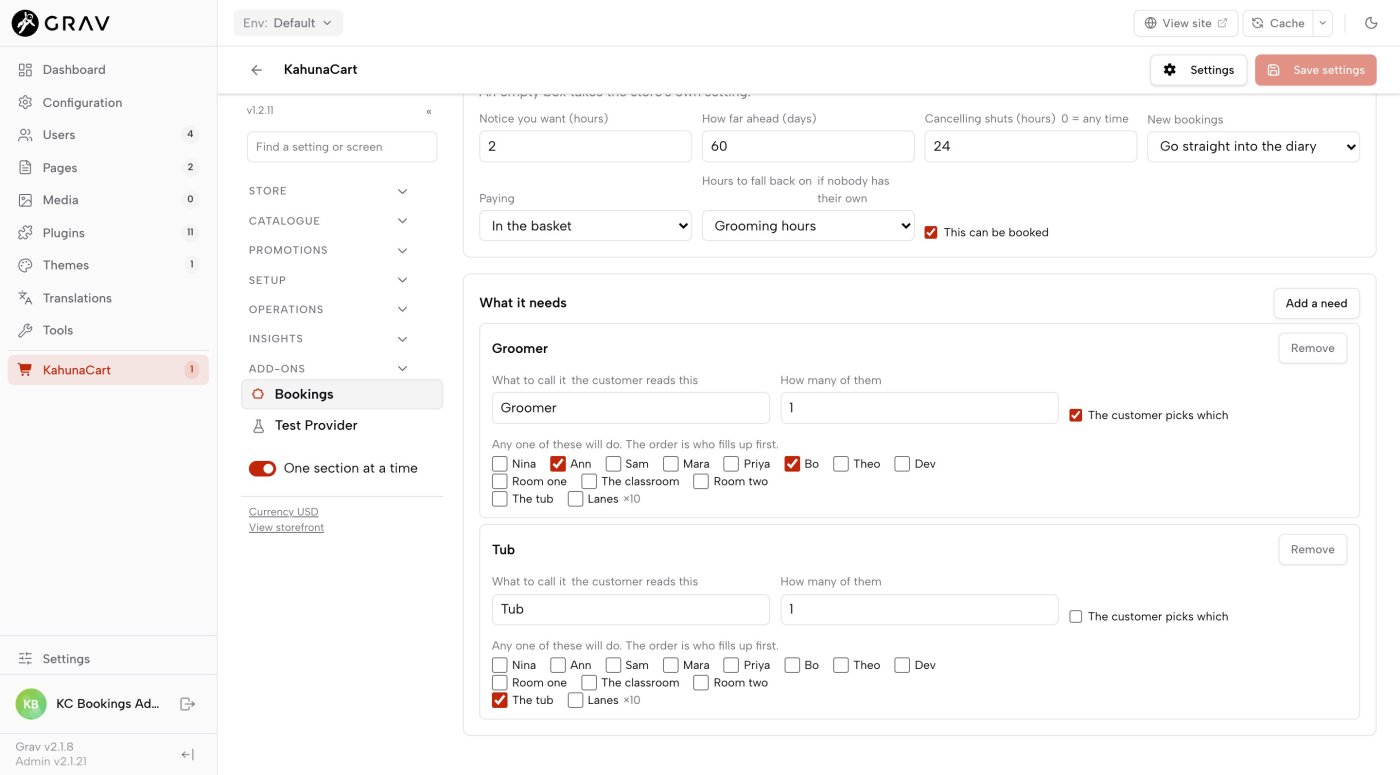Toggle off 'One section at a time' switch
Viewport: 1400px width, 775px height.
tap(262, 468)
